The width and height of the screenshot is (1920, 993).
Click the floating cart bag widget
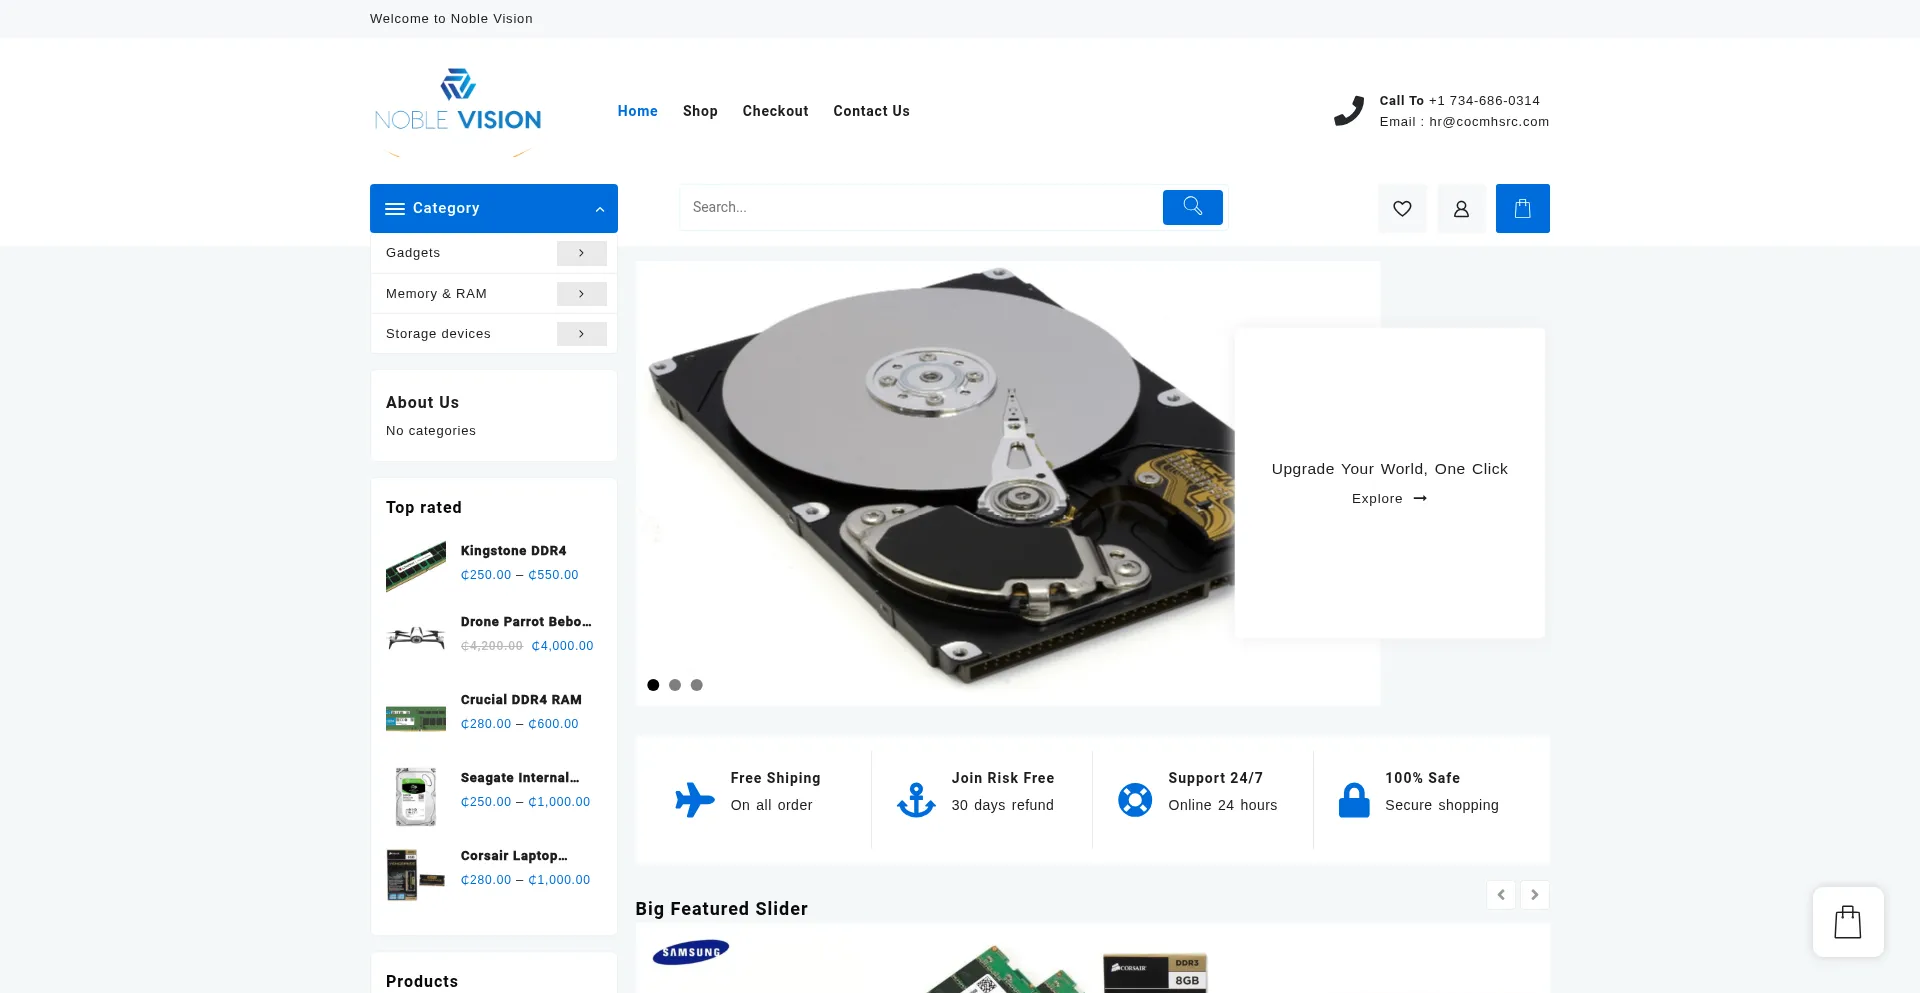1847,922
